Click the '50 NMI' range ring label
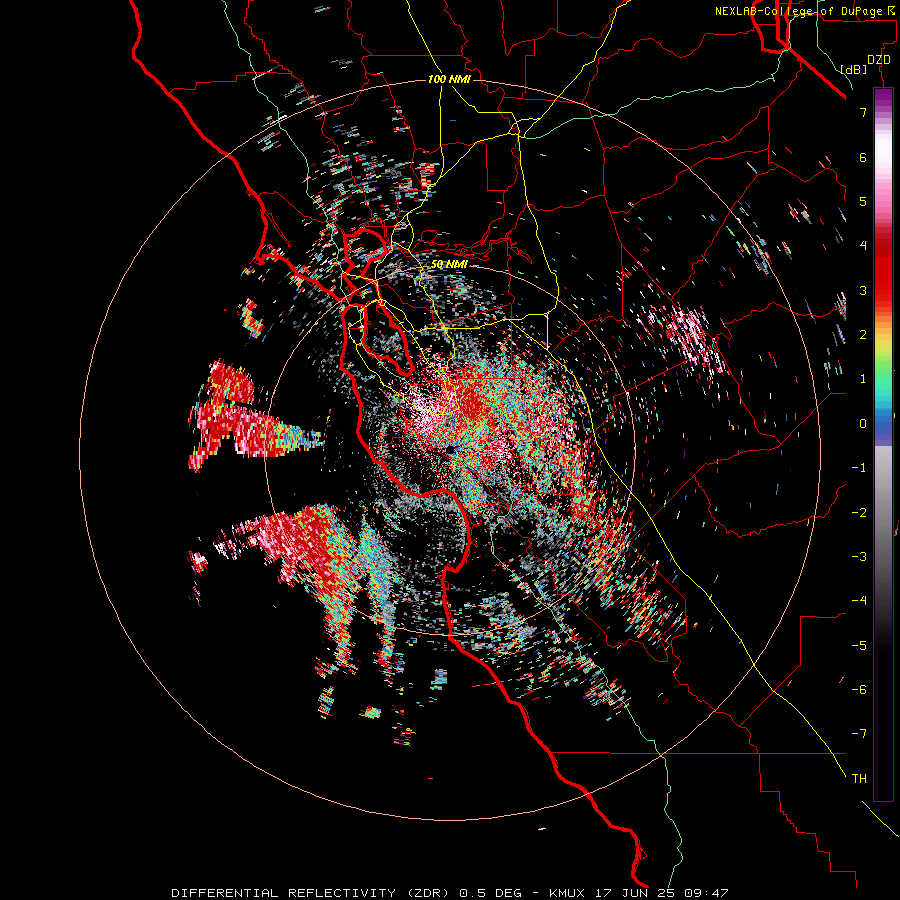 click(449, 264)
